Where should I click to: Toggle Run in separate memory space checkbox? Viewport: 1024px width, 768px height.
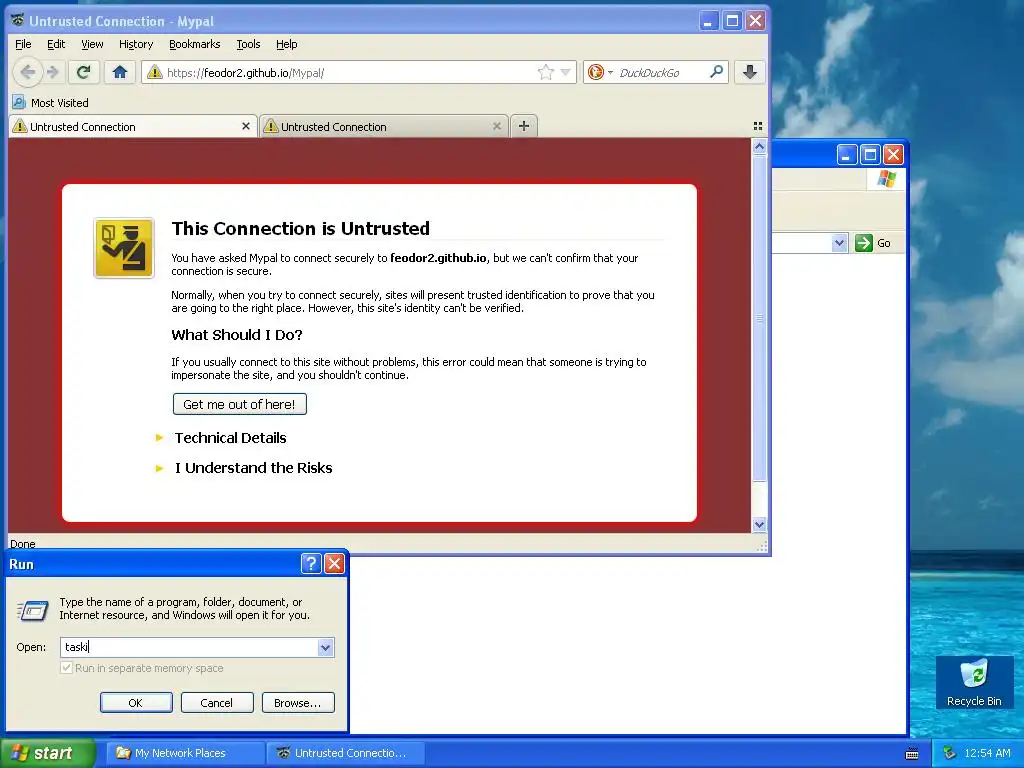(x=66, y=668)
